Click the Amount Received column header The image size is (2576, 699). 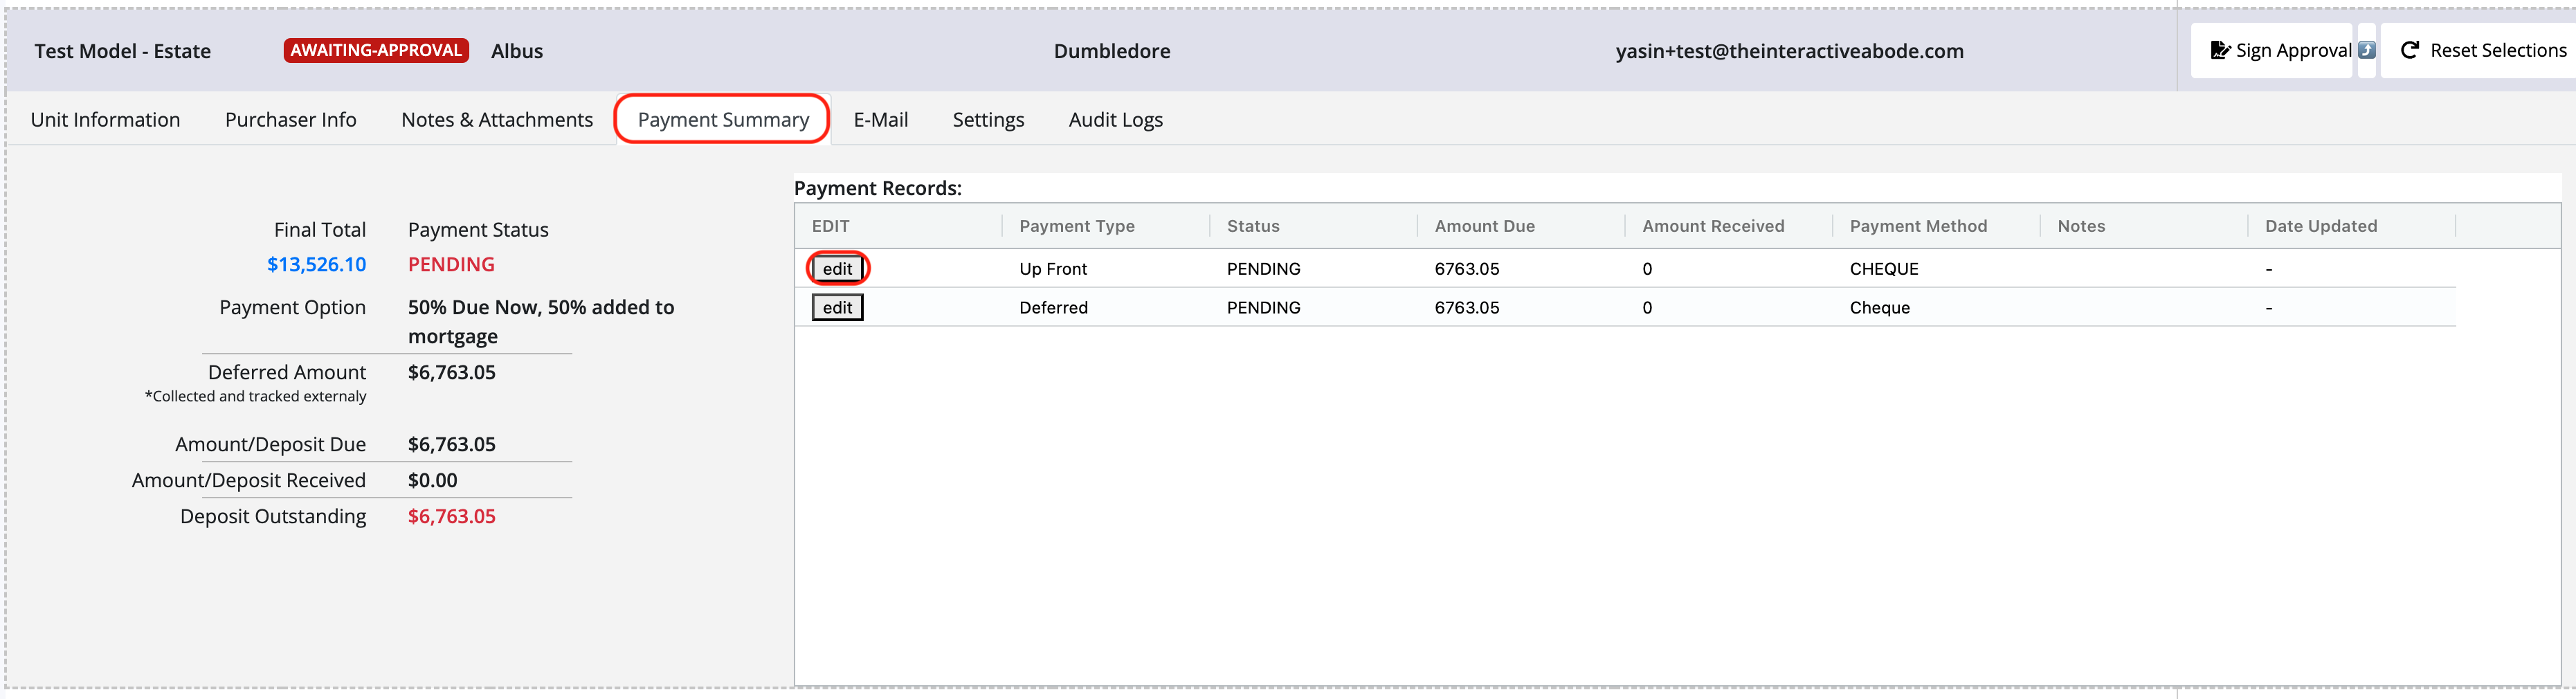1713,226
